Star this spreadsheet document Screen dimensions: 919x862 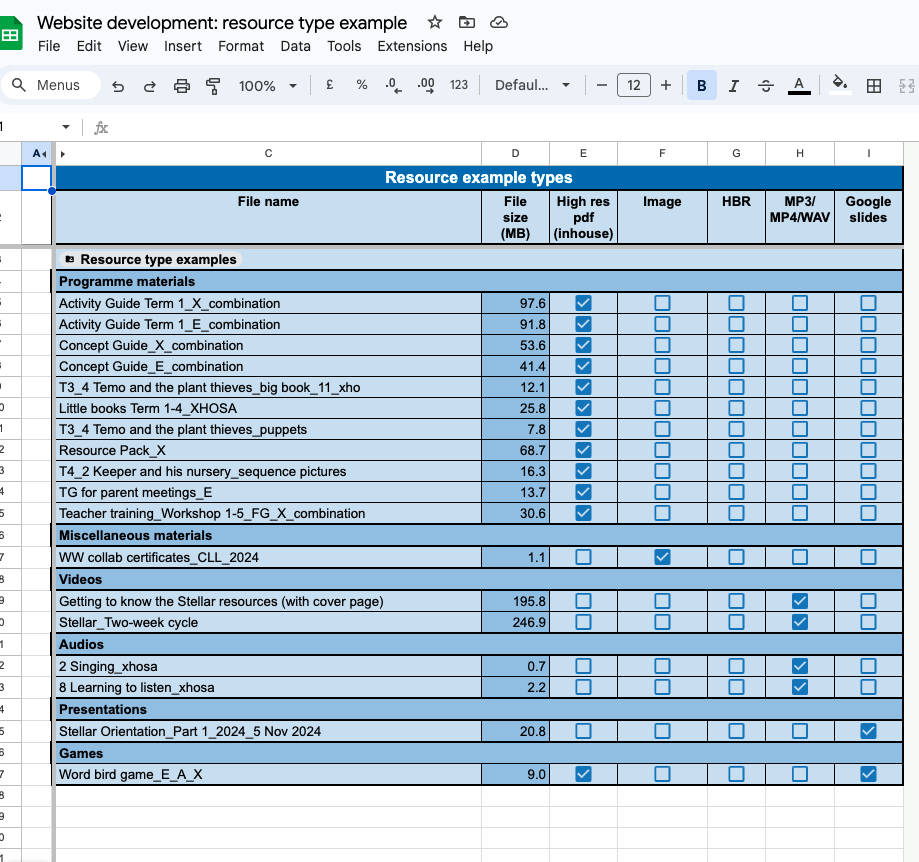tap(435, 22)
